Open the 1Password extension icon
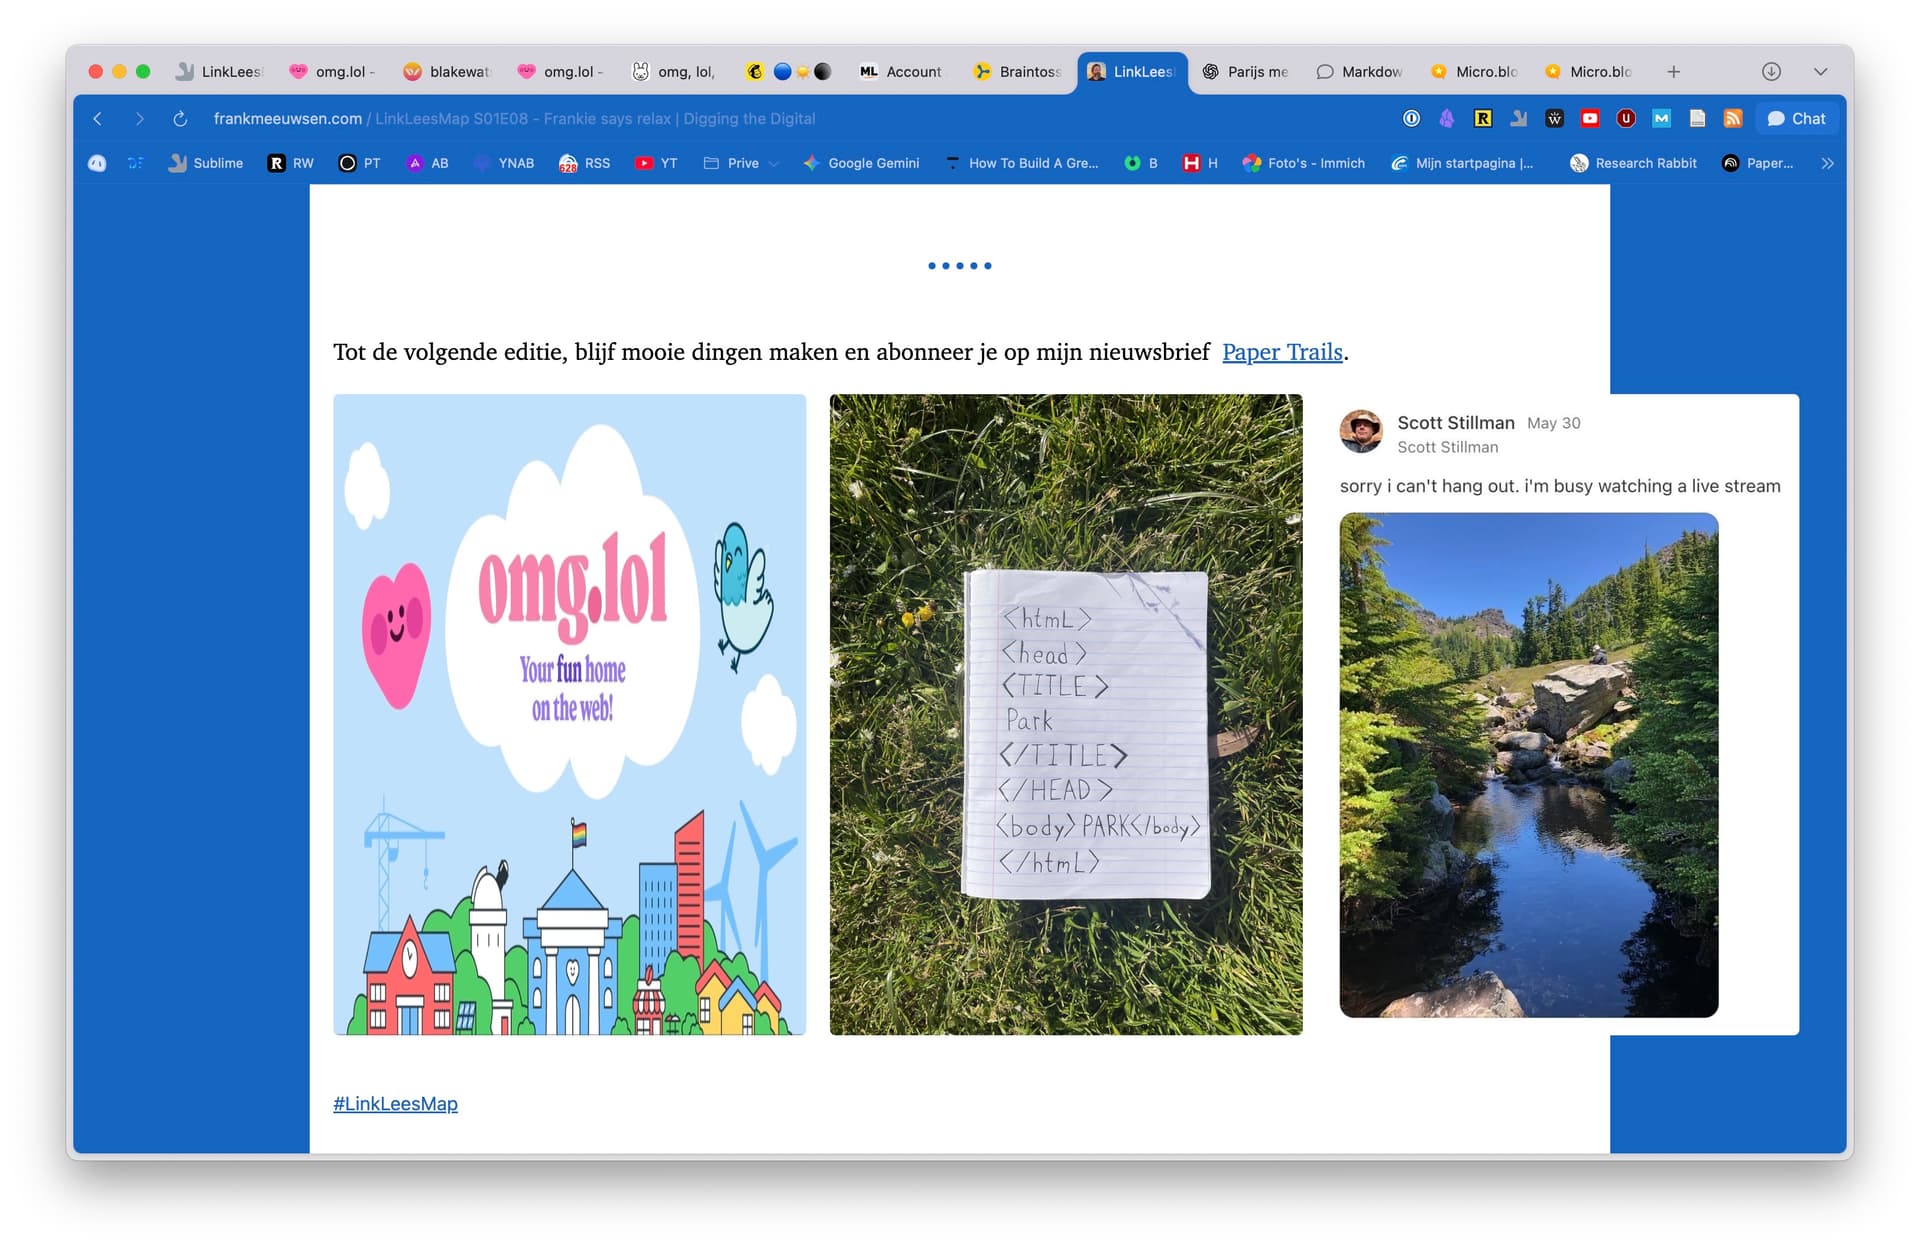The width and height of the screenshot is (1920, 1248). click(x=1411, y=118)
